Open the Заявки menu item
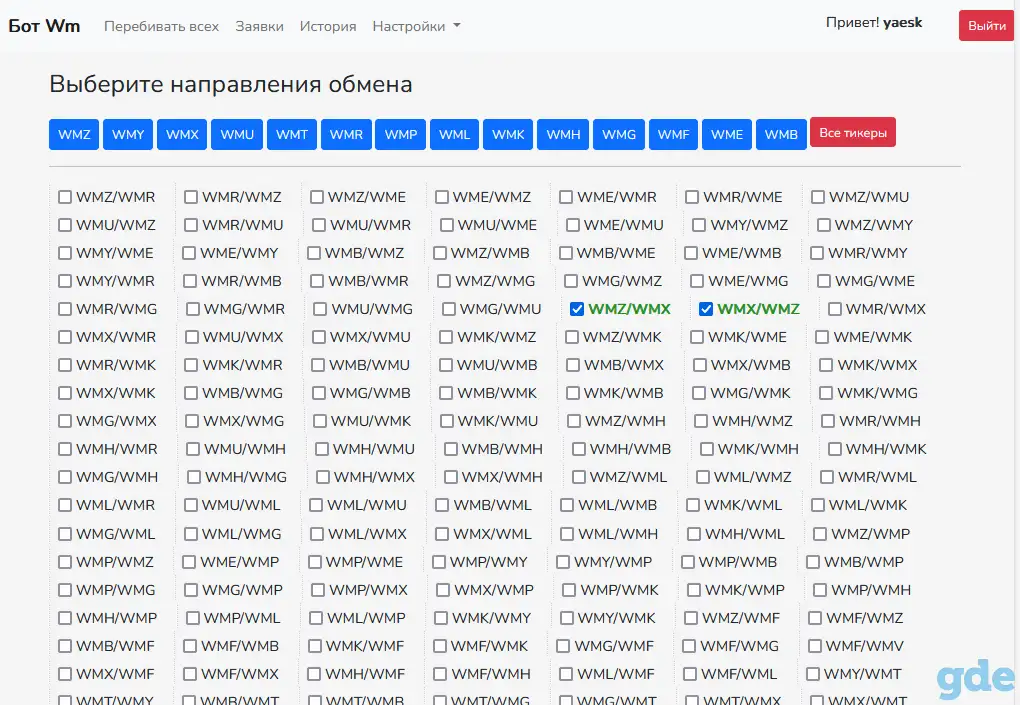 260,26
